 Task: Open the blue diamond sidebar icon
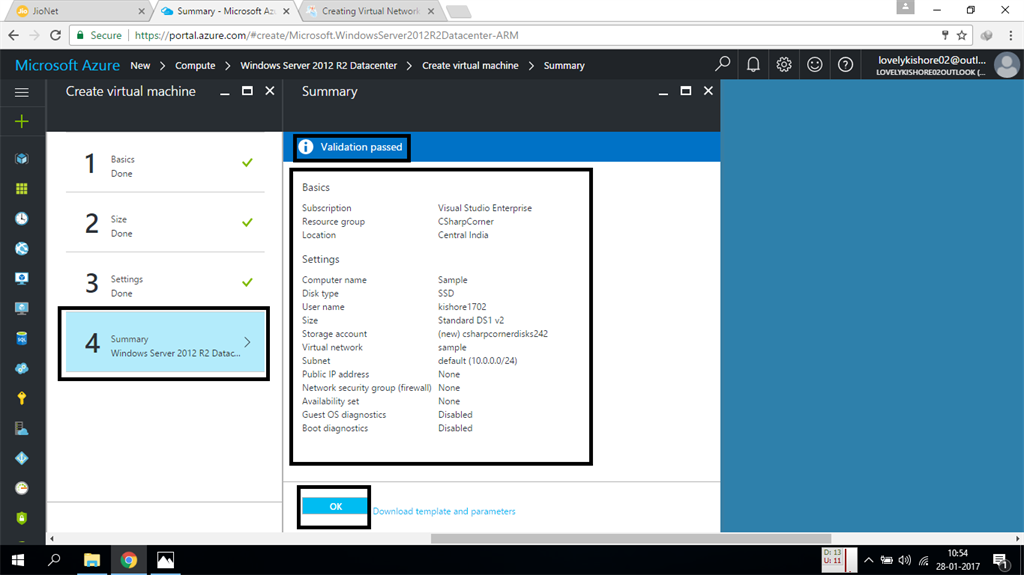click(x=22, y=459)
